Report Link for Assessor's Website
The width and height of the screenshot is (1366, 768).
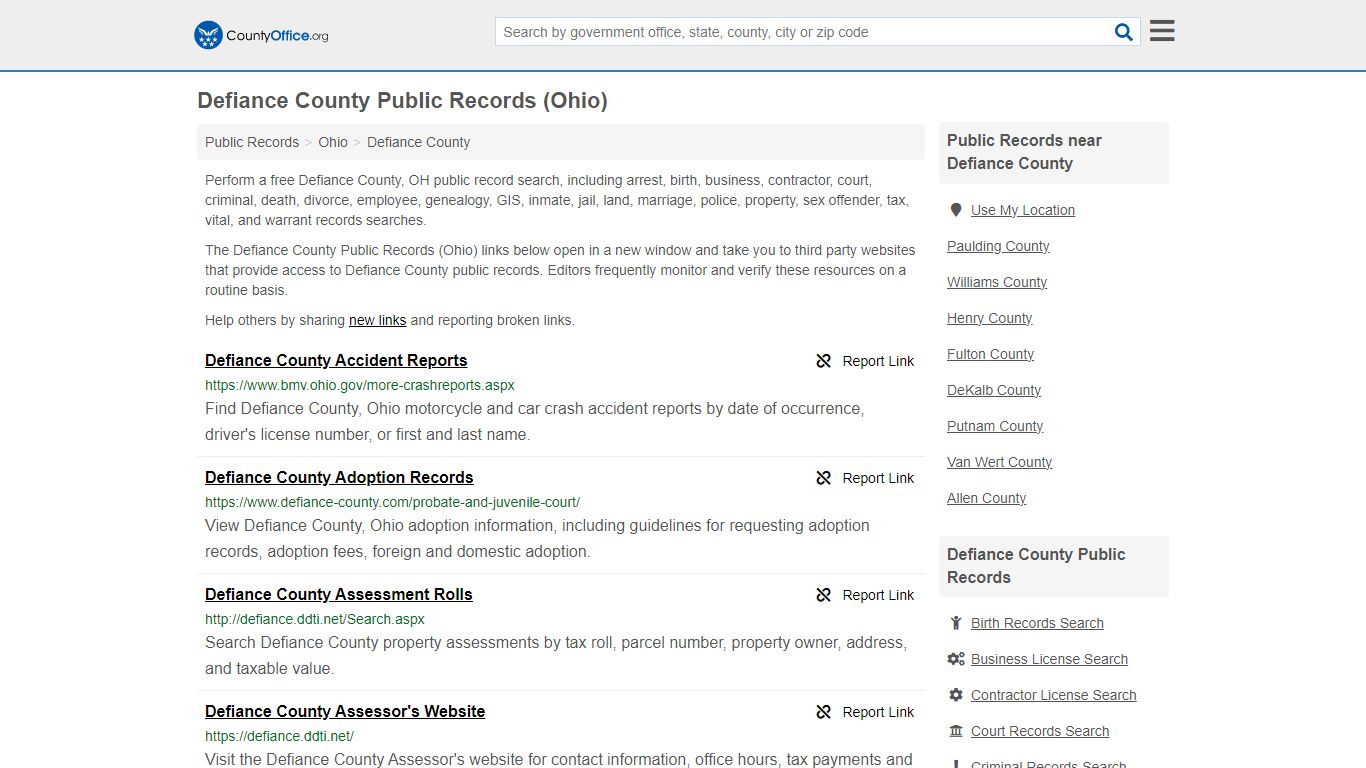tap(878, 712)
